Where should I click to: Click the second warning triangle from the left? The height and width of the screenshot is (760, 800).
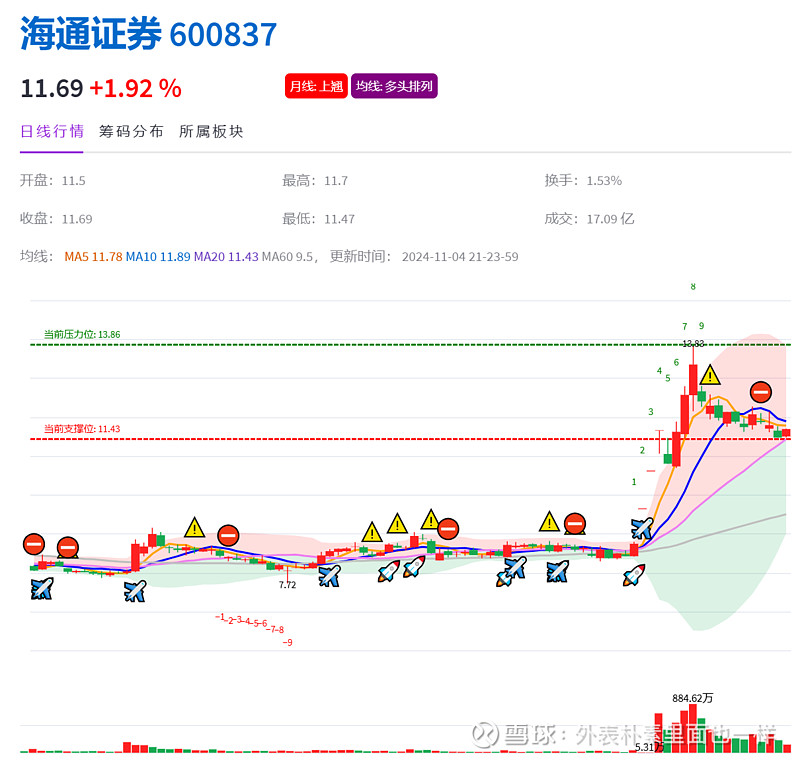372,533
